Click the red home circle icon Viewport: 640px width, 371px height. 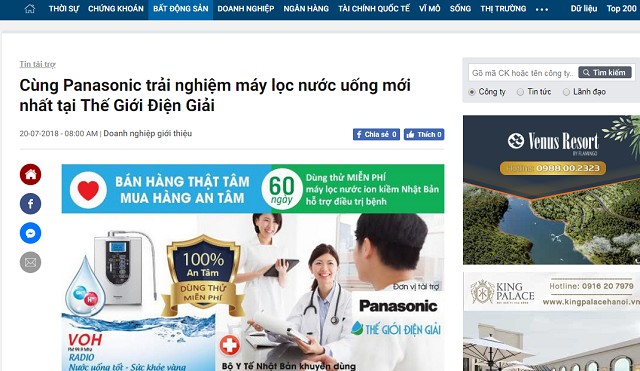point(31,174)
